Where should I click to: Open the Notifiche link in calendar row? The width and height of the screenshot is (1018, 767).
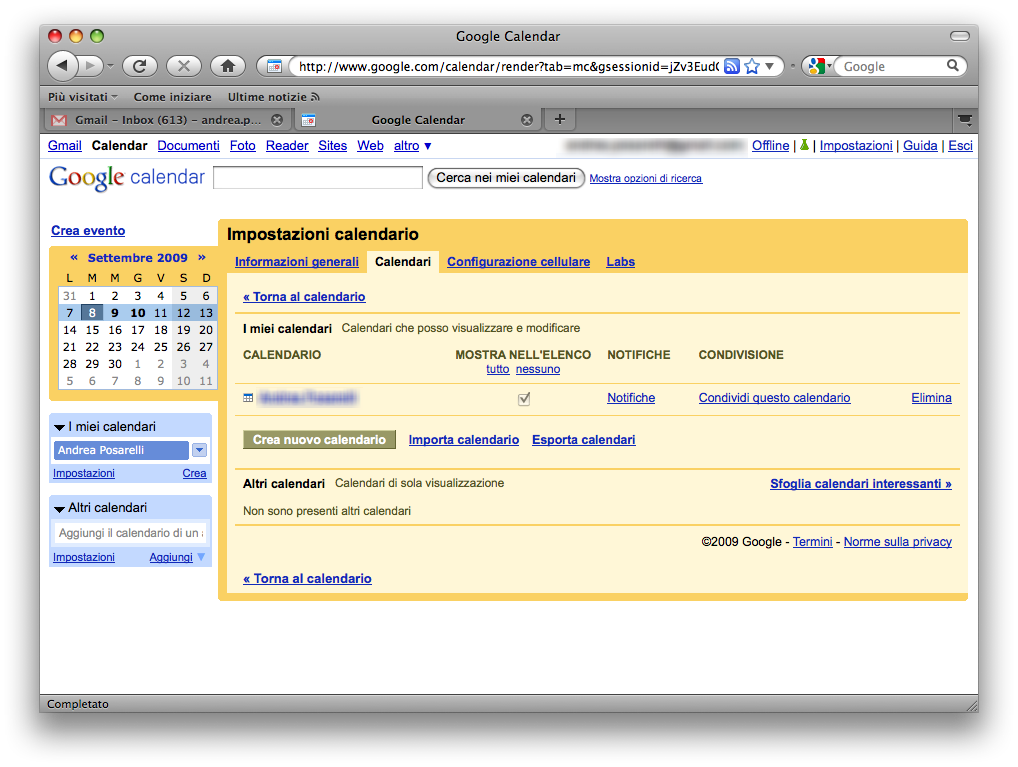[x=631, y=398]
